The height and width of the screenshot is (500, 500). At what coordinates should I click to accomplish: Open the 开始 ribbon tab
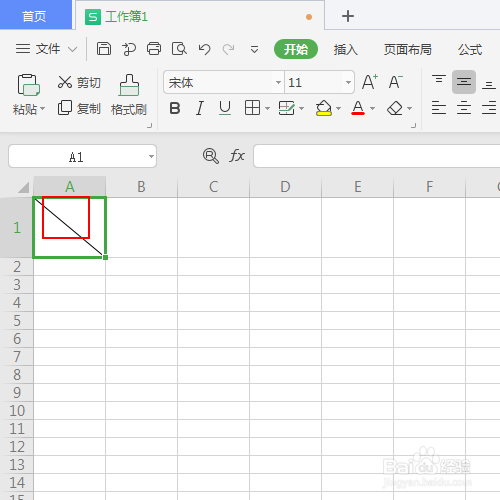pos(296,49)
